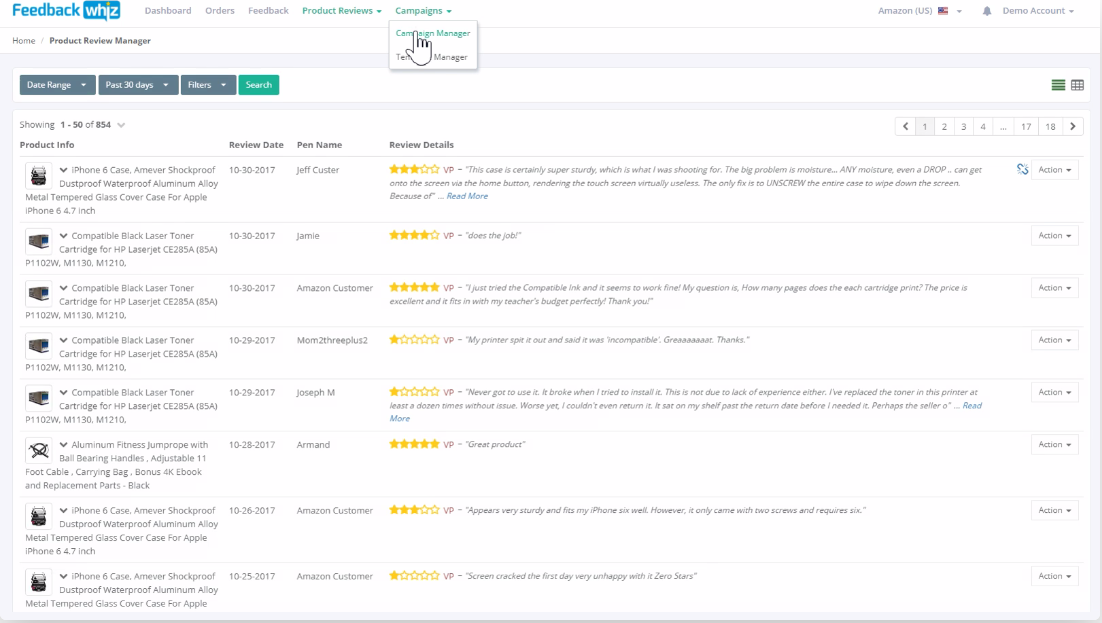This screenshot has height=623, width=1102.
Task: Open the iPhone 6 Case thumbnail for Jeff Custer's review
Action: 39,175
